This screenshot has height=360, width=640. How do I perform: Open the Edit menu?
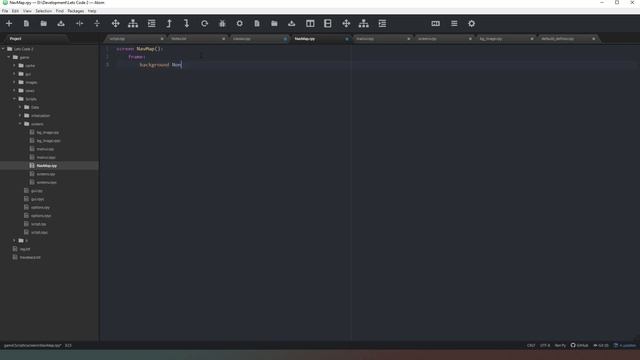15,11
